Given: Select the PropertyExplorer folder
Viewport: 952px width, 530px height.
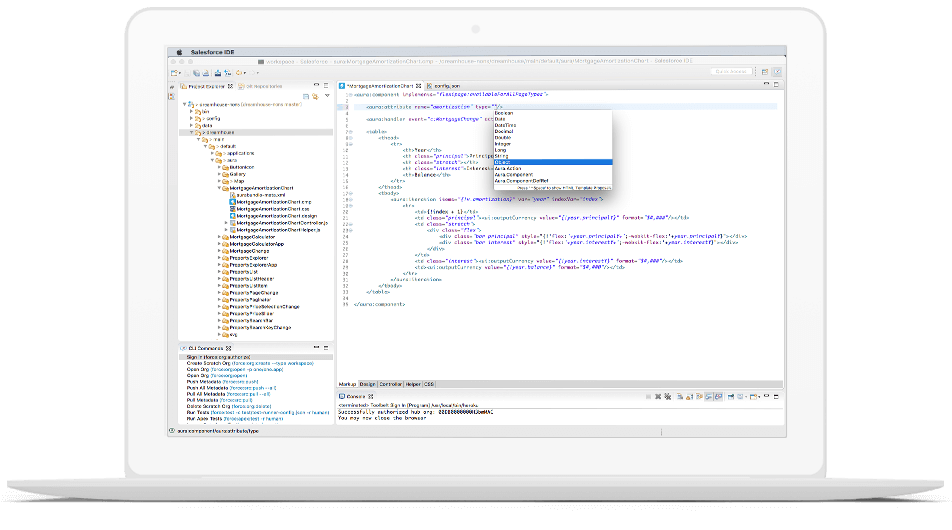Looking at the screenshot, I should point(245,258).
